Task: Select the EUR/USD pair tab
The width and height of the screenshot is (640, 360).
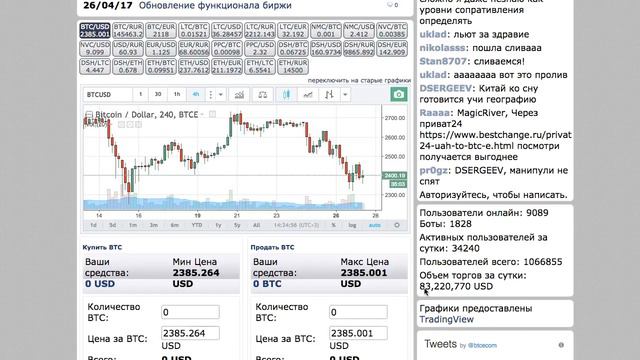Action: [161, 49]
